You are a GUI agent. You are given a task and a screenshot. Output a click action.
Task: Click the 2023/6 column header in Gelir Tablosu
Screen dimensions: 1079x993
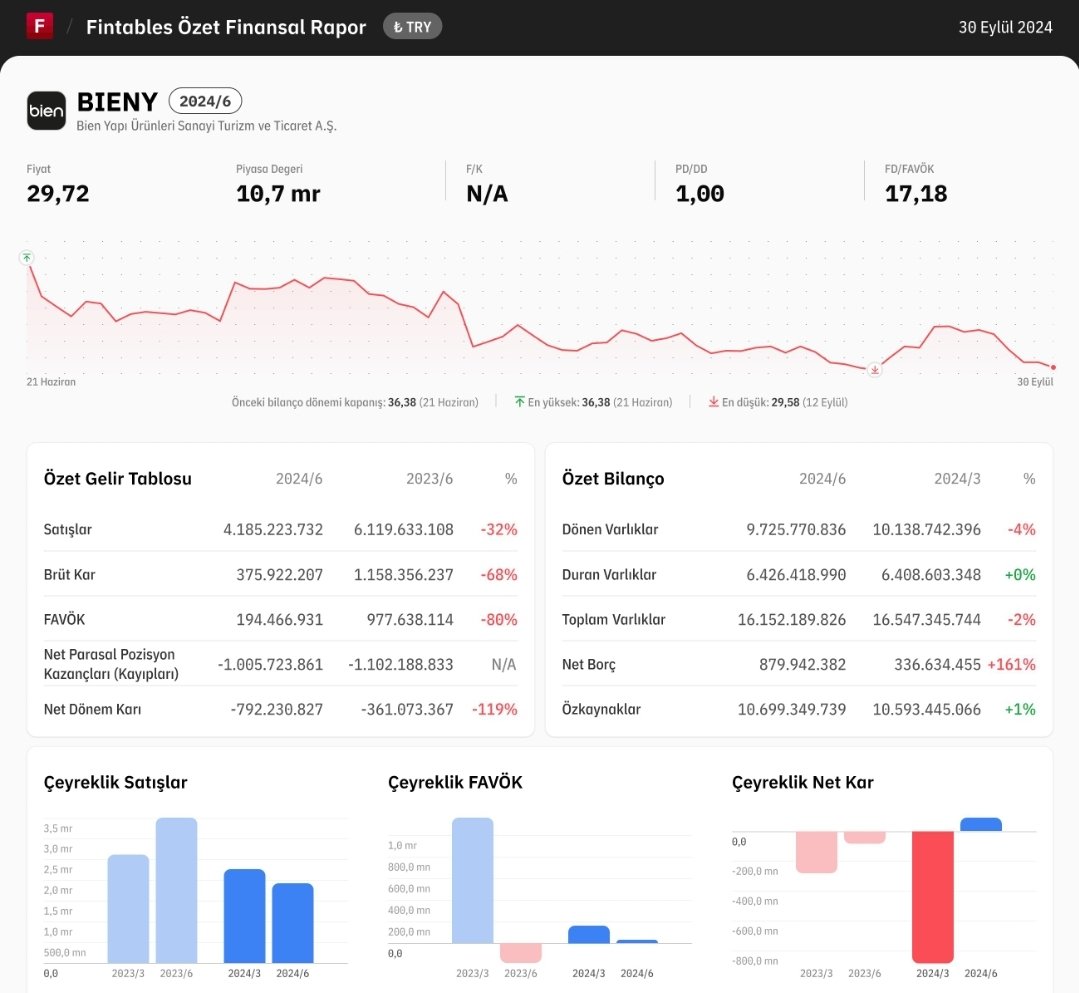tap(429, 479)
